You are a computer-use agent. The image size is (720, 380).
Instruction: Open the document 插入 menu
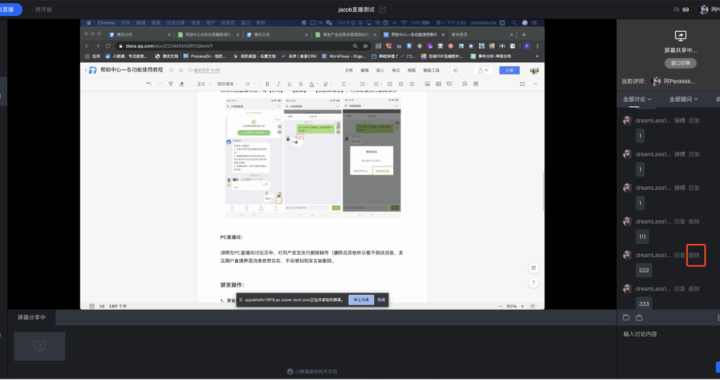pos(380,70)
